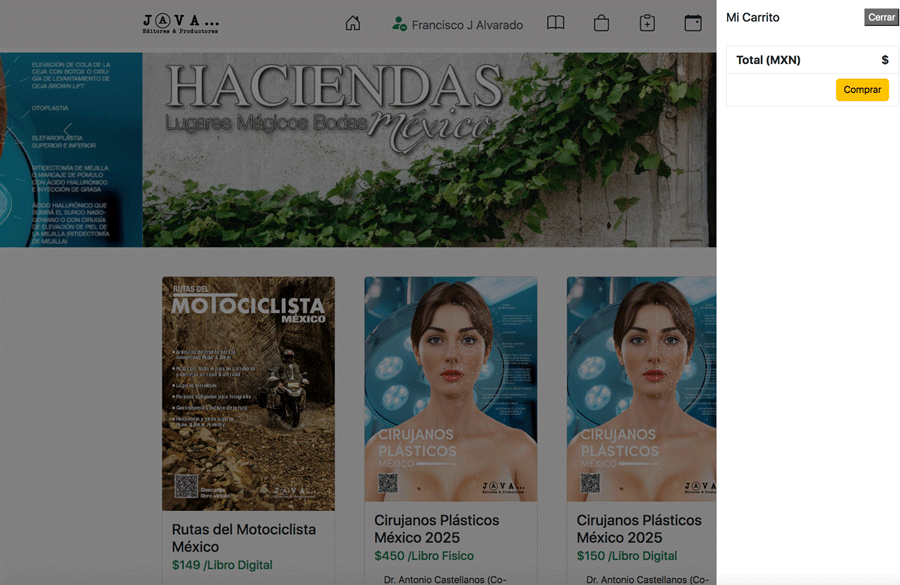Click the QR code on Motociclista cover
The width and height of the screenshot is (900, 585).
pyautogui.click(x=186, y=486)
